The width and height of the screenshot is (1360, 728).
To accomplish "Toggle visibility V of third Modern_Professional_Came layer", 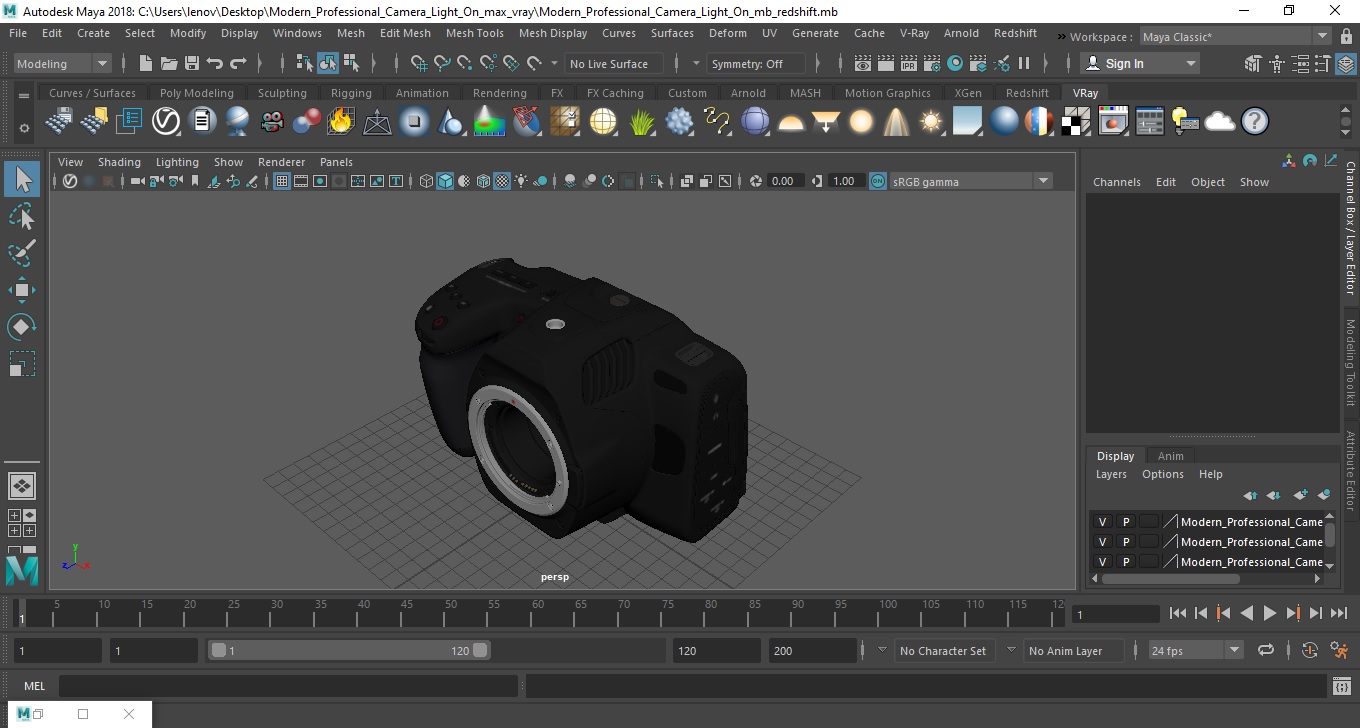I will 1102,561.
